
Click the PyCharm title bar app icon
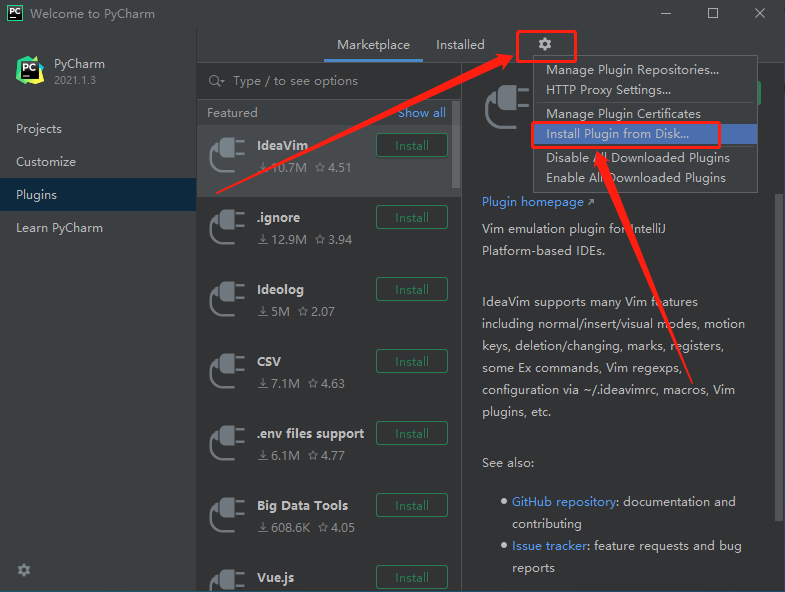pos(15,13)
